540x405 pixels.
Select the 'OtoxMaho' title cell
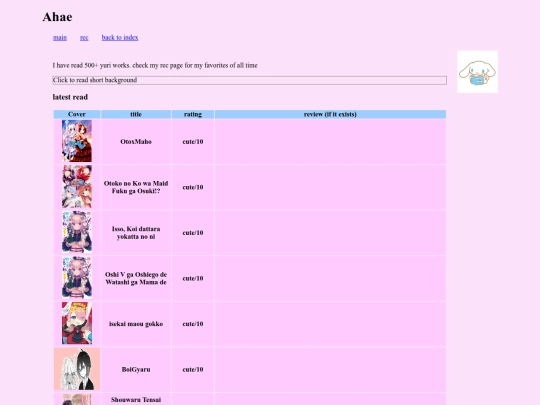(136, 142)
